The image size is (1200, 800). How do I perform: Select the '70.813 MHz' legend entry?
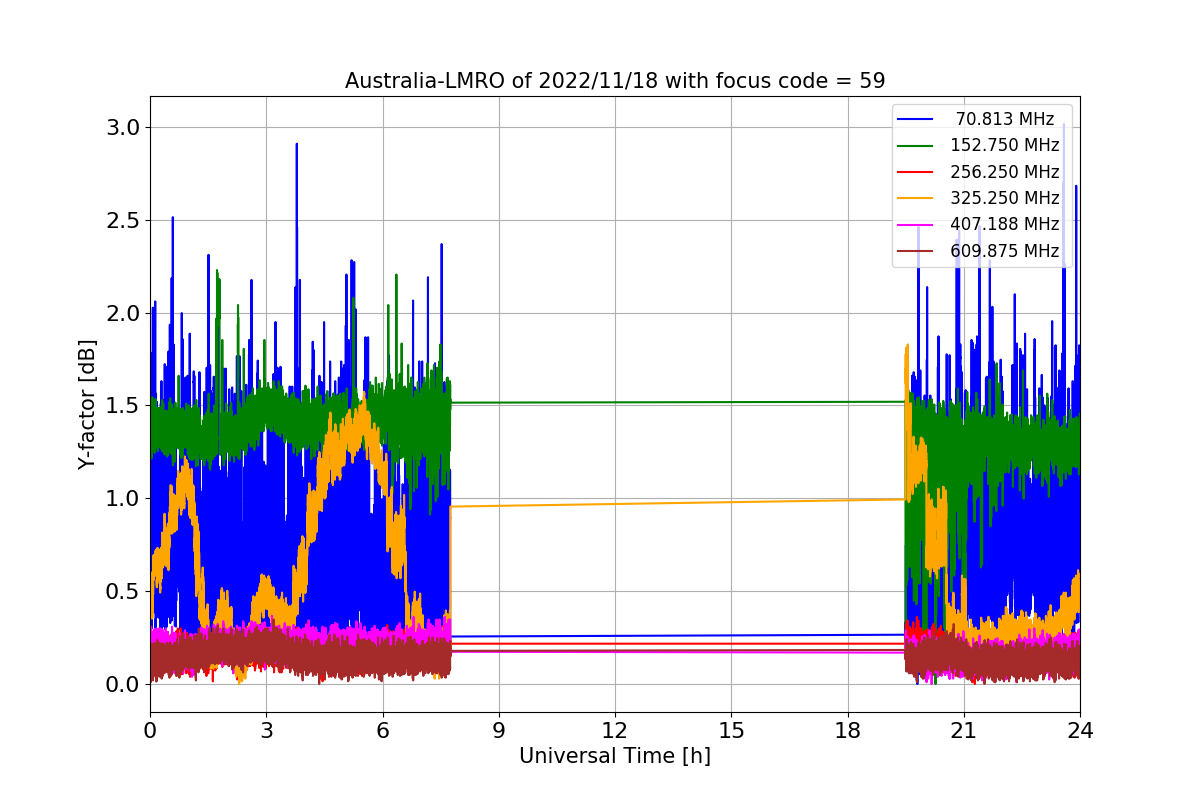click(x=1005, y=120)
